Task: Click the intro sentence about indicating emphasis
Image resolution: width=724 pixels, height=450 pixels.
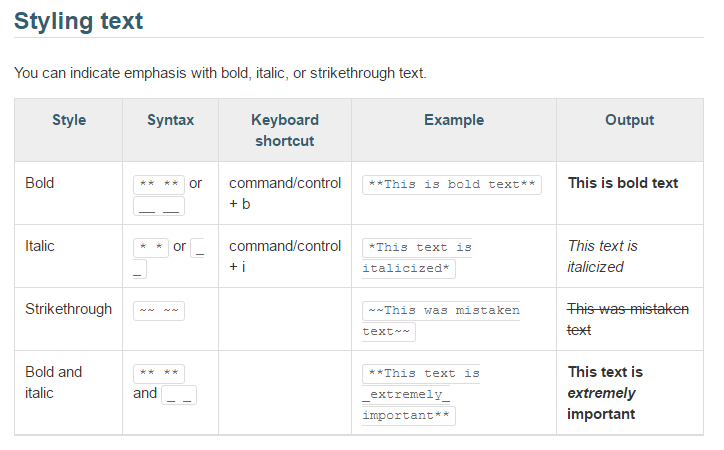Action: tap(220, 73)
